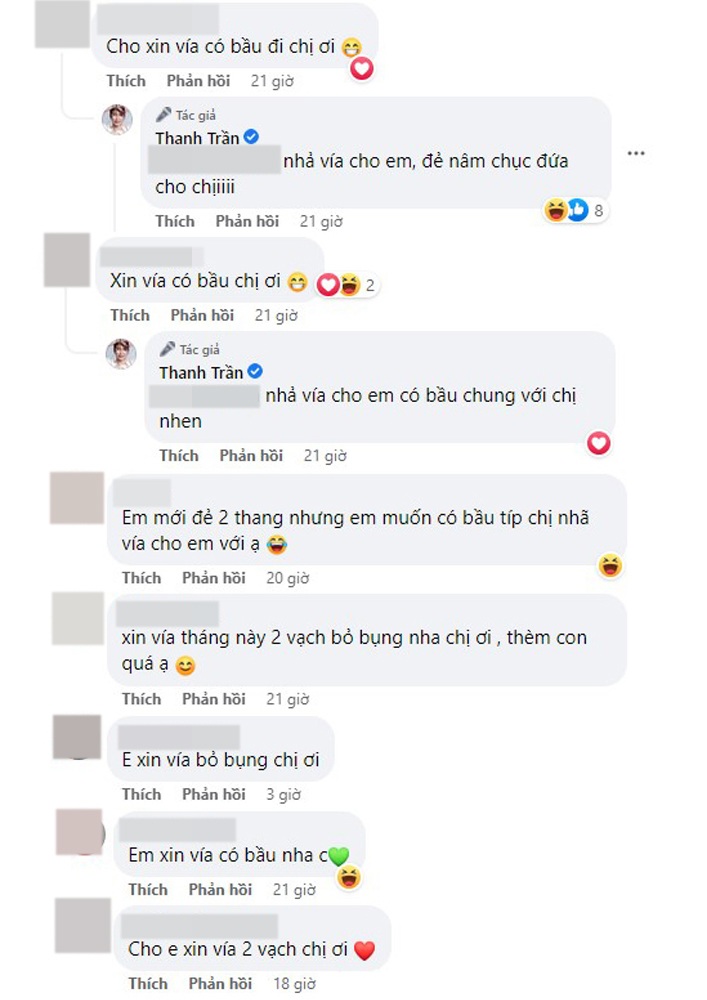Click the haha reaction on 'Em xin vía có bầu nha' comment
Image resolution: width=707 pixels, height=1000 pixels.
pyautogui.click(x=349, y=878)
